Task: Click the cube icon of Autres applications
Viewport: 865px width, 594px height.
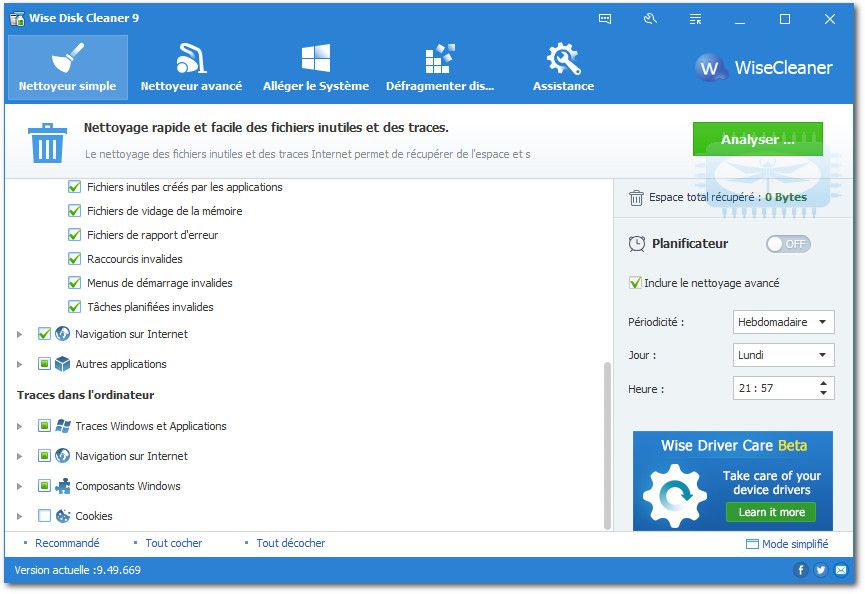Action: [x=62, y=364]
